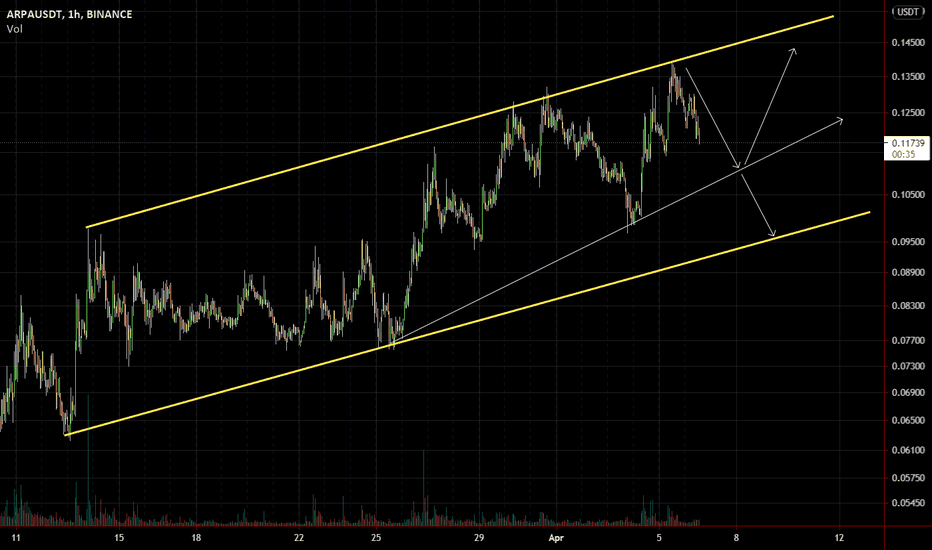Click the 0.10500 price axis label
932x550 pixels.
coord(908,194)
